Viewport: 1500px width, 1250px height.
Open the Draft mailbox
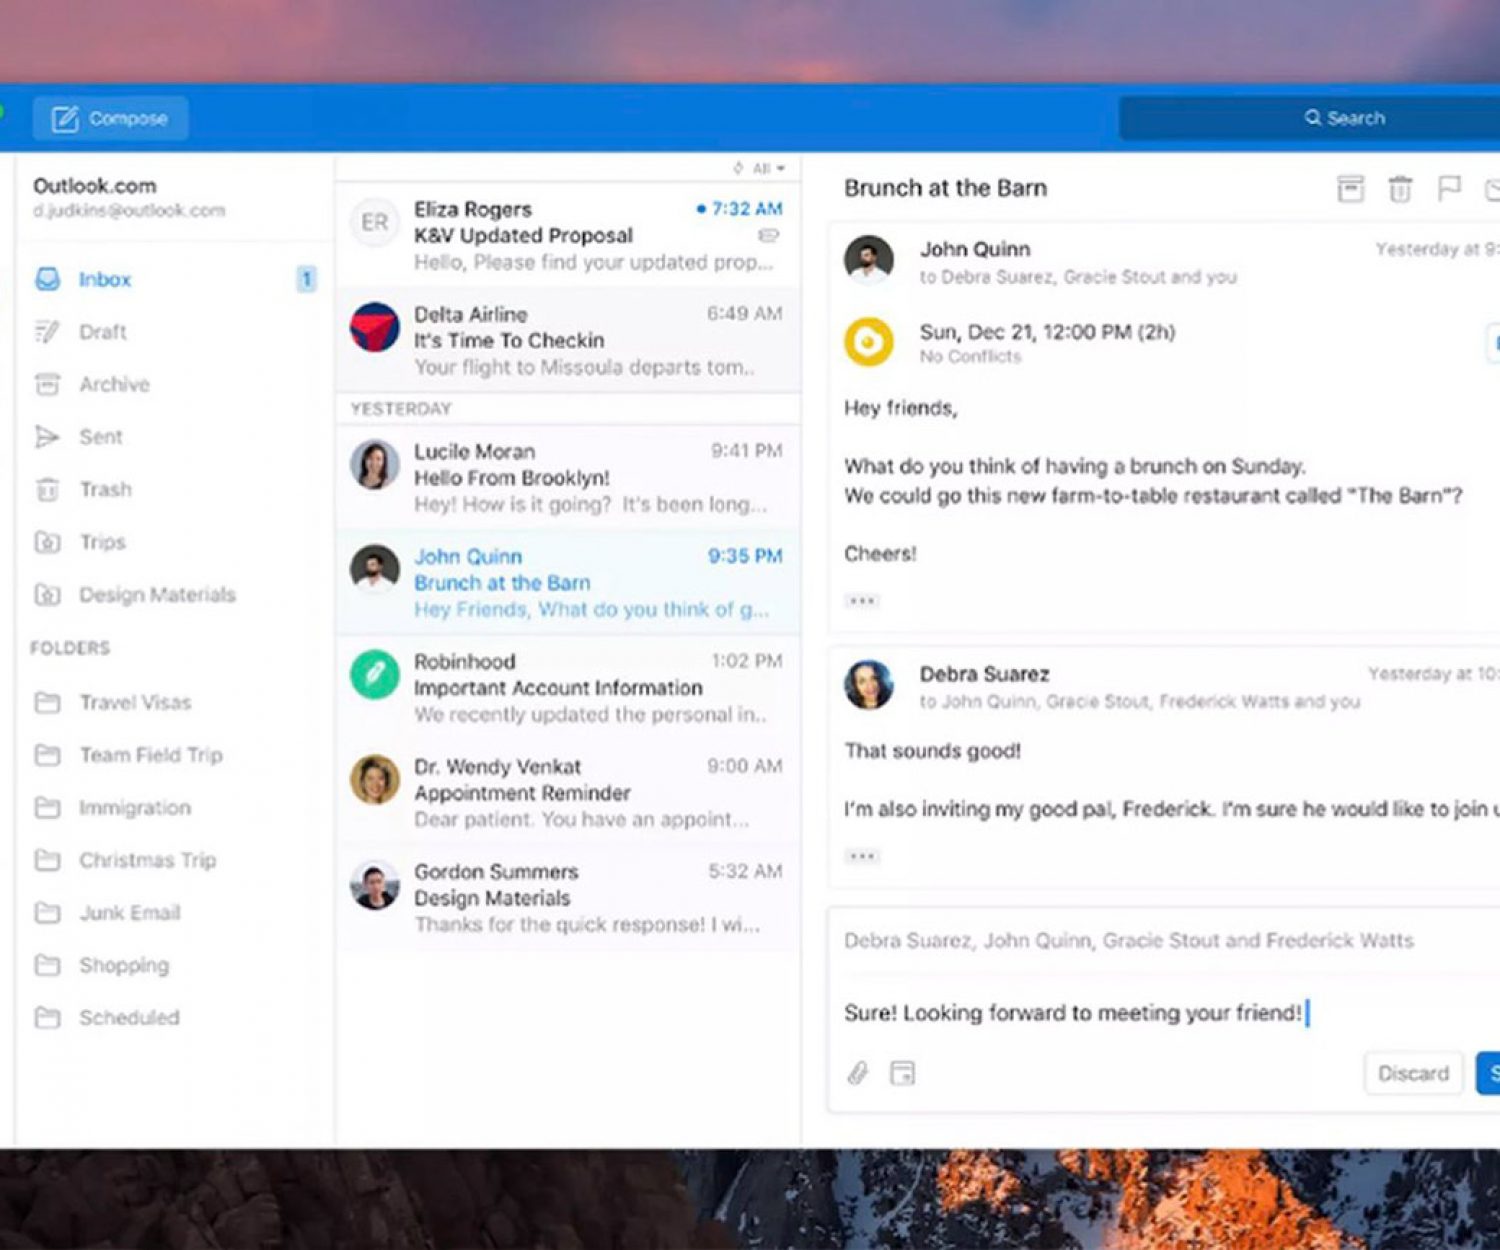pyautogui.click(x=102, y=332)
